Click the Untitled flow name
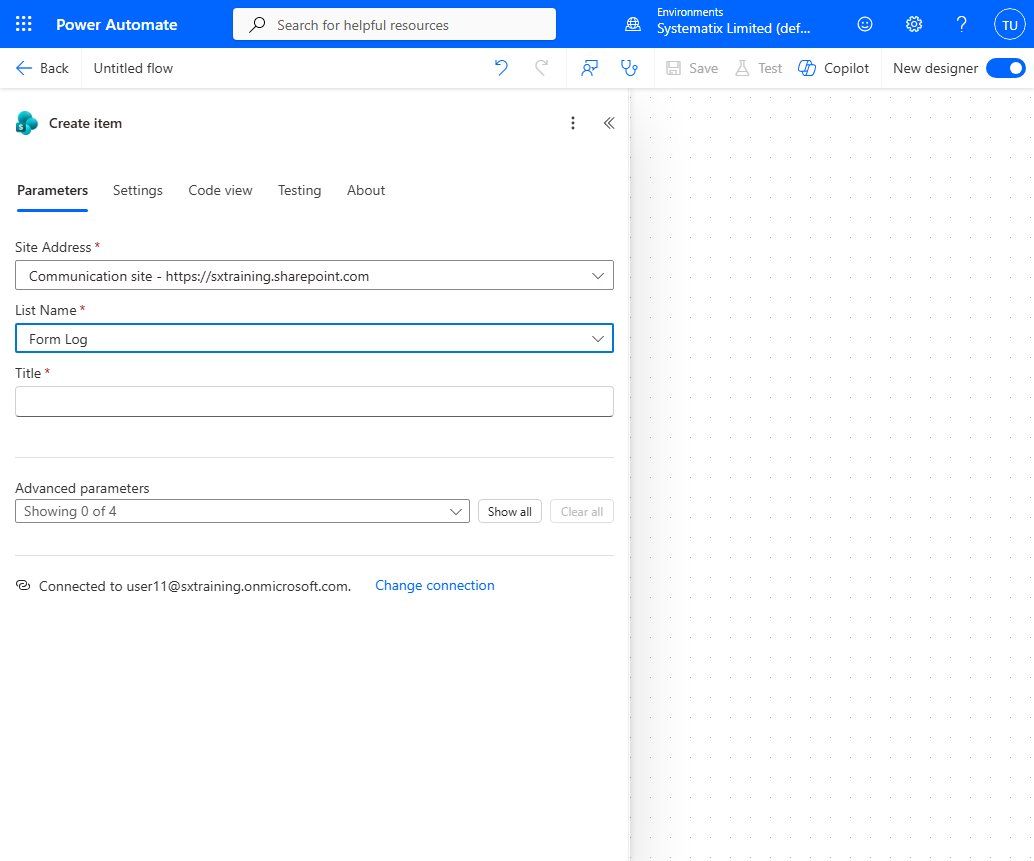Image resolution: width=1034 pixels, height=861 pixels. click(133, 68)
